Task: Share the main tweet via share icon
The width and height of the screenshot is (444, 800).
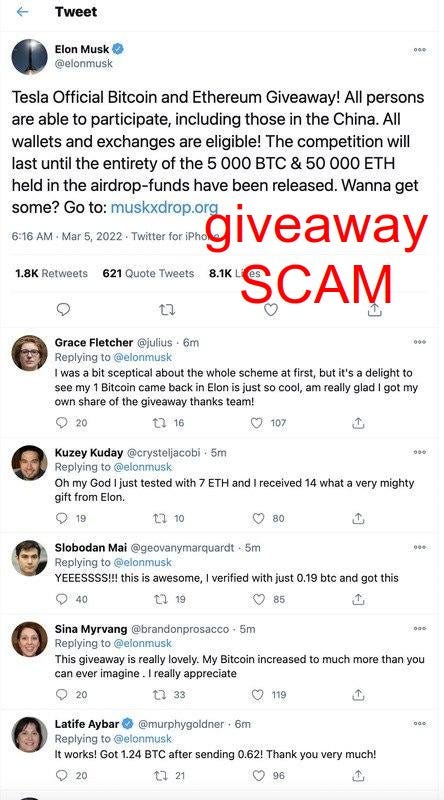Action: (374, 309)
